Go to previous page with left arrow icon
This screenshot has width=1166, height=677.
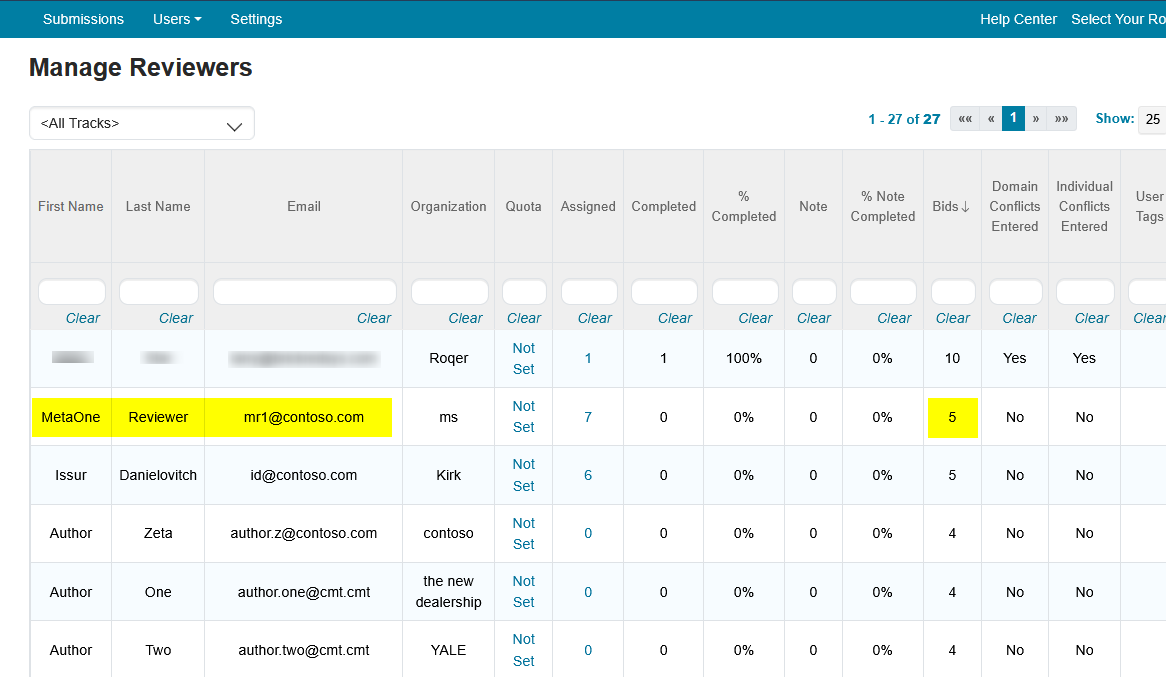[989, 118]
